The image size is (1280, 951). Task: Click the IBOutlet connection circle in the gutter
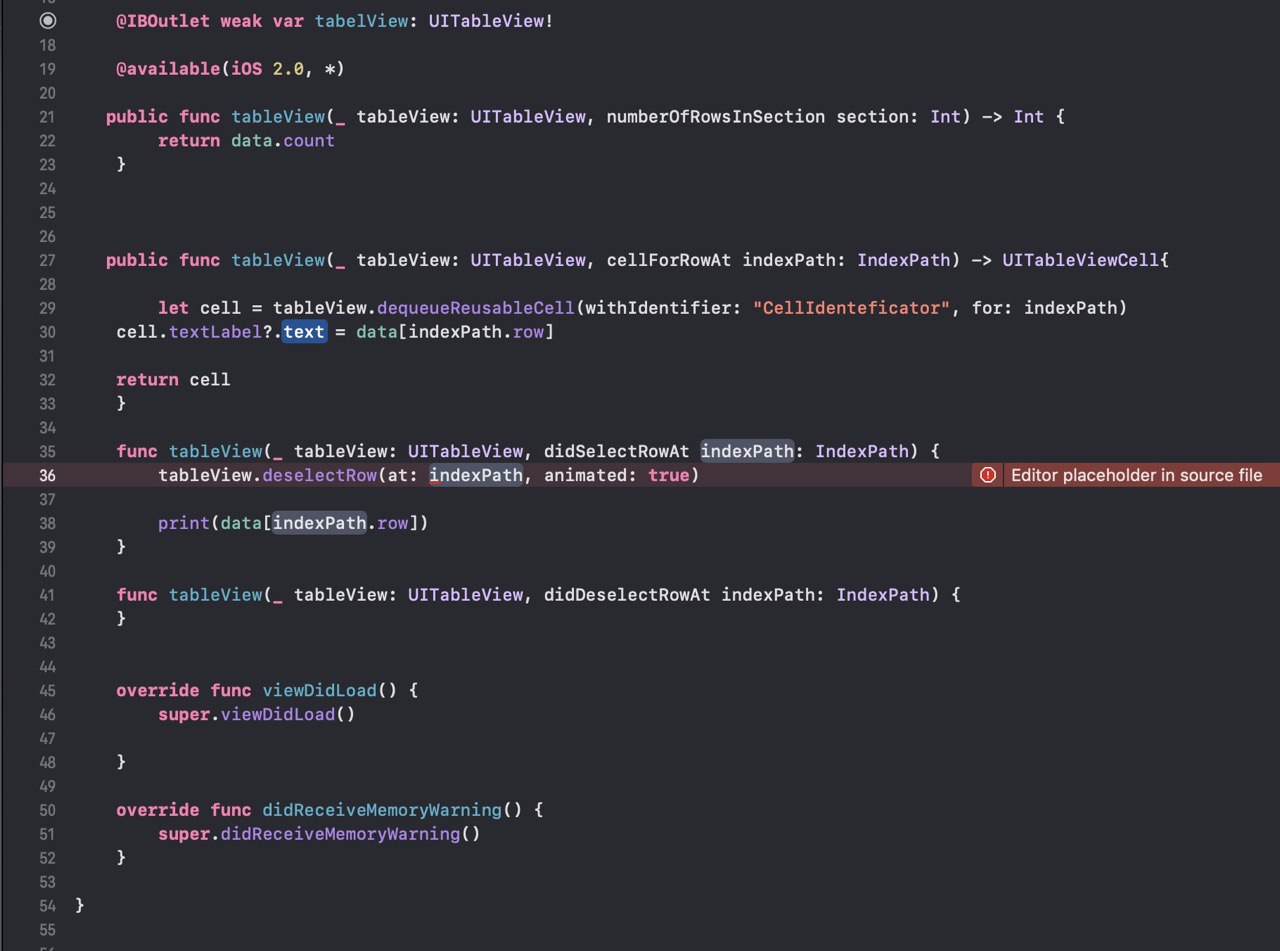pyautogui.click(x=48, y=20)
